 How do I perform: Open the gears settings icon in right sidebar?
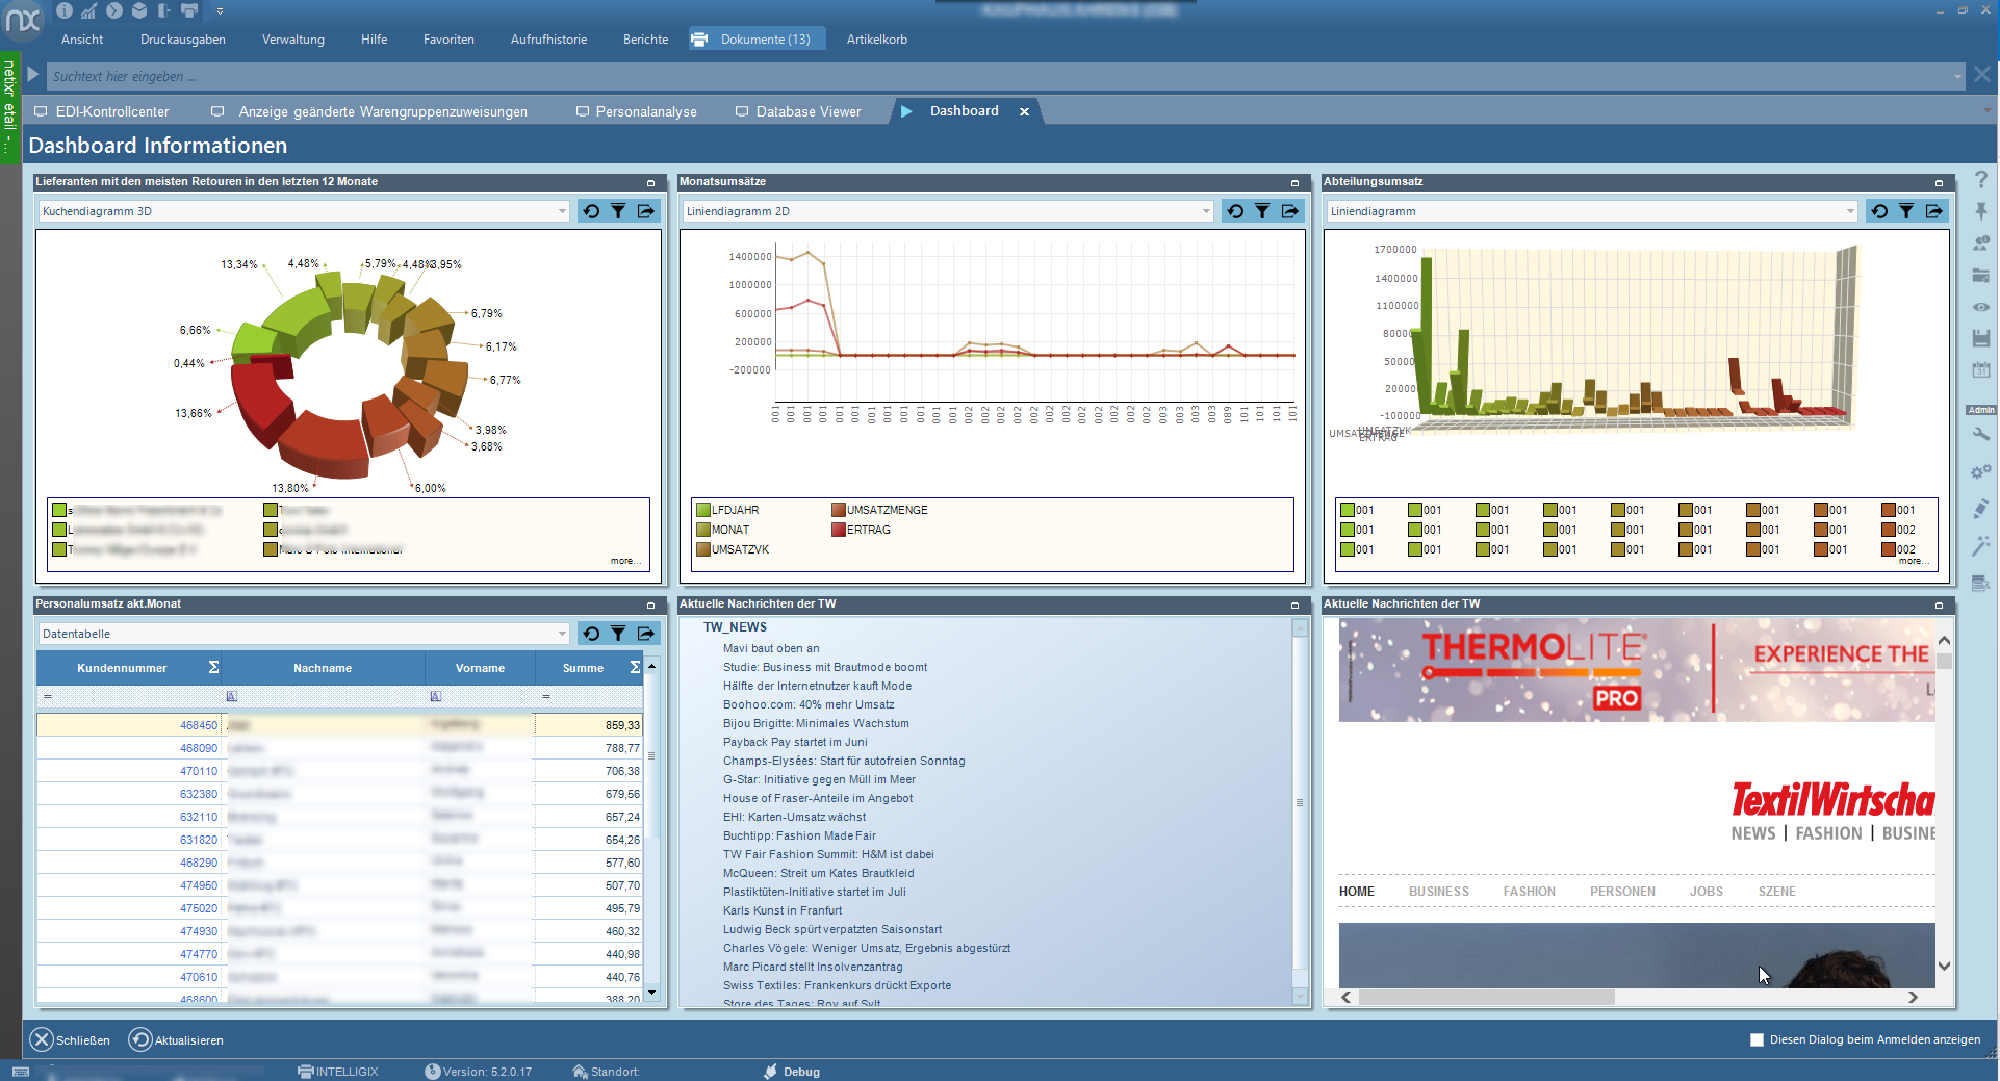click(x=1981, y=471)
